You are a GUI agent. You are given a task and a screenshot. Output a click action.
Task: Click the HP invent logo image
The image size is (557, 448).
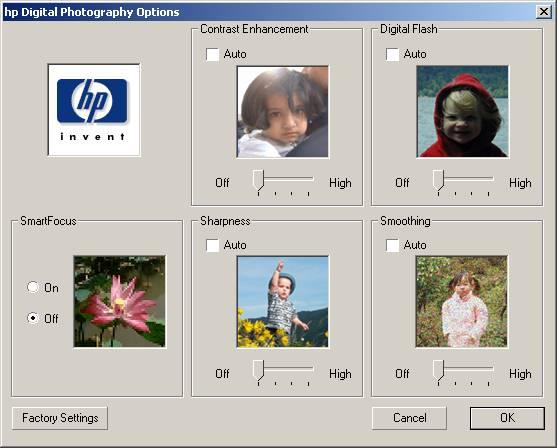[94, 110]
